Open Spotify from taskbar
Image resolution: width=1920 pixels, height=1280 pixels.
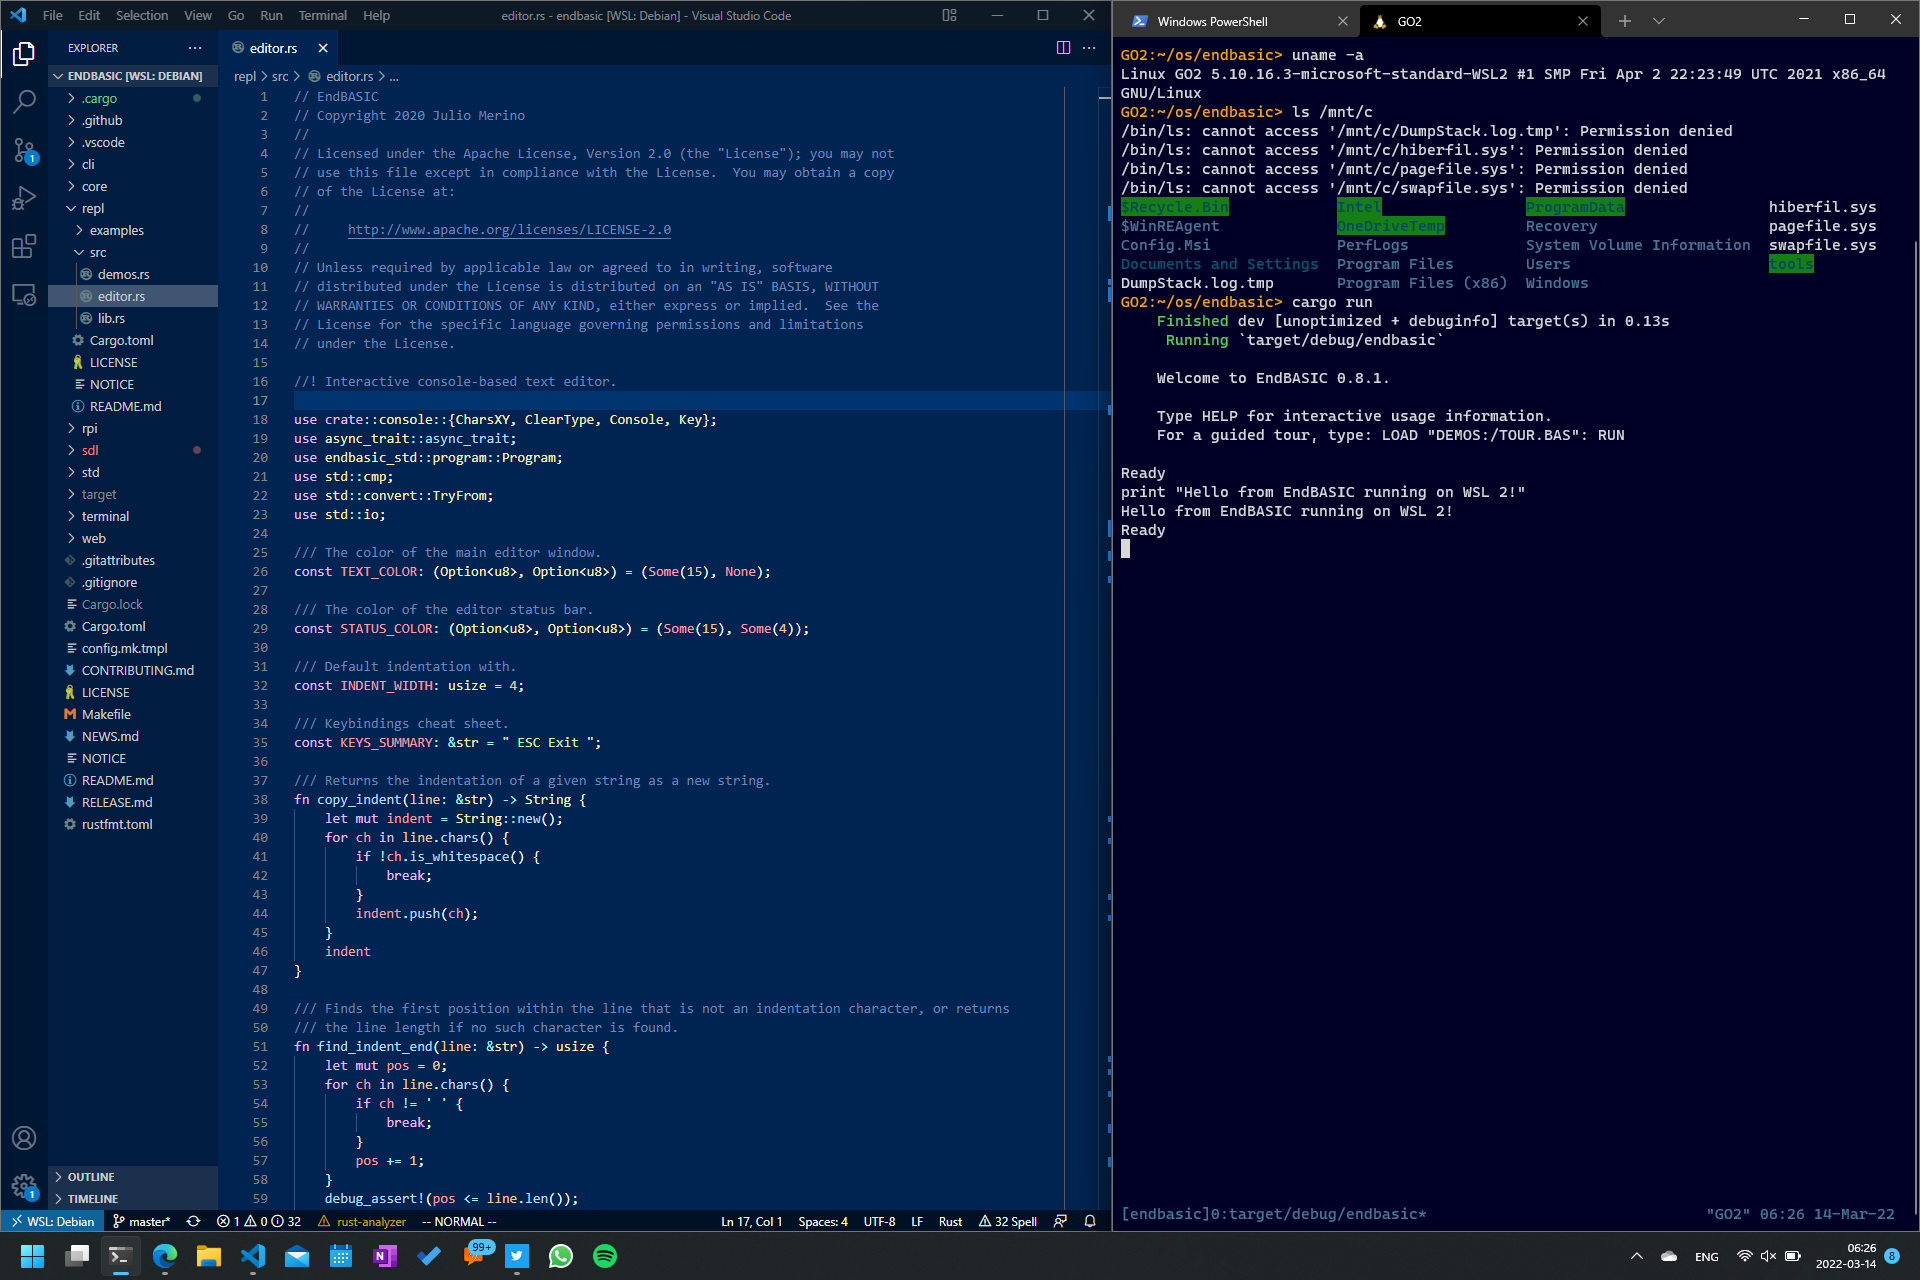tap(605, 1256)
